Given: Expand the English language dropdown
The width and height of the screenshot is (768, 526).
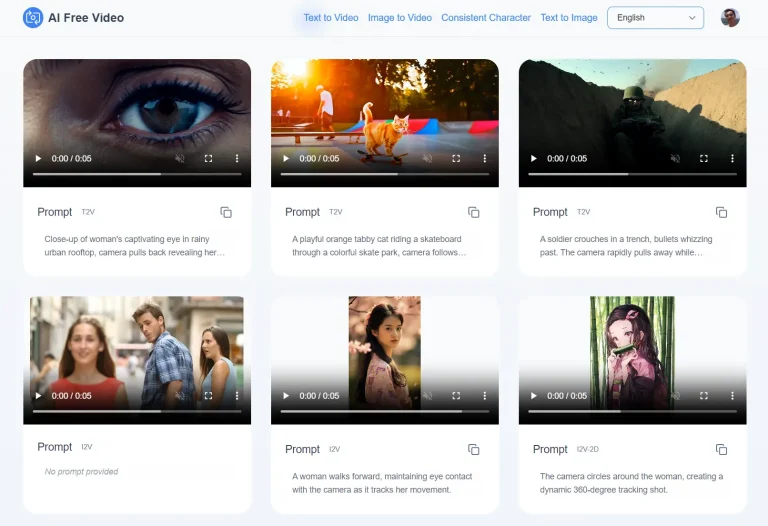Looking at the screenshot, I should pyautogui.click(x=655, y=18).
